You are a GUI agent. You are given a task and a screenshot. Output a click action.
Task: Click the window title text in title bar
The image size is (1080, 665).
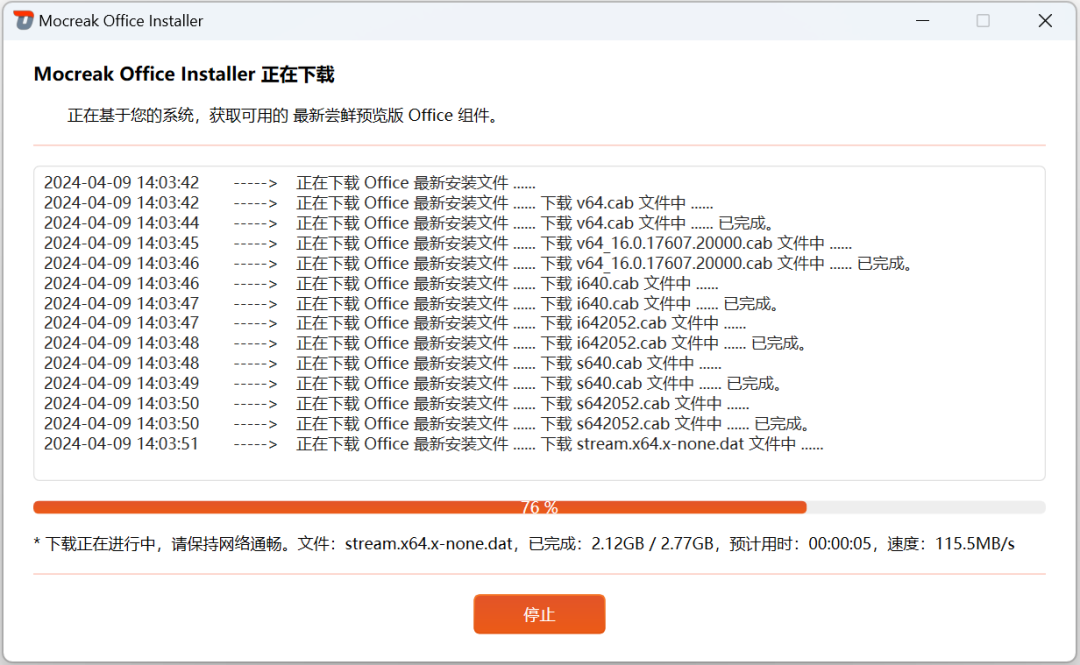click(x=121, y=20)
